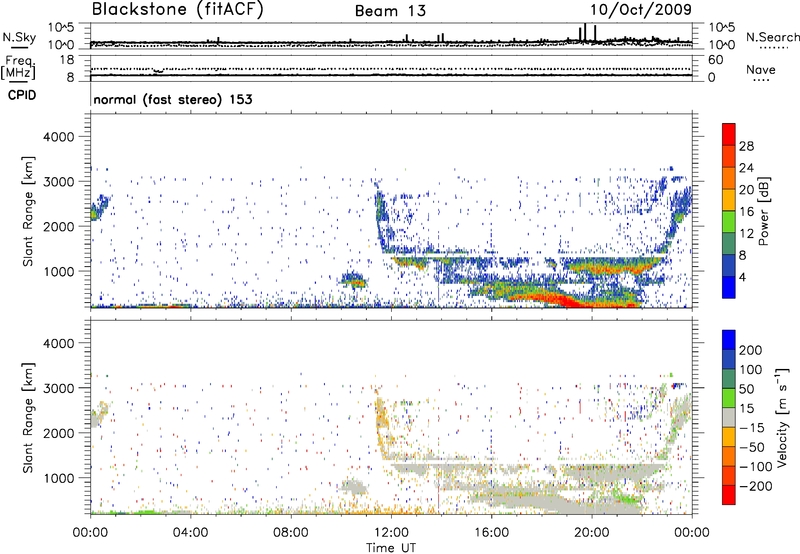This screenshot has height=554, width=800.
Task: Click the '12:00' time tick label
Action: pos(391,533)
